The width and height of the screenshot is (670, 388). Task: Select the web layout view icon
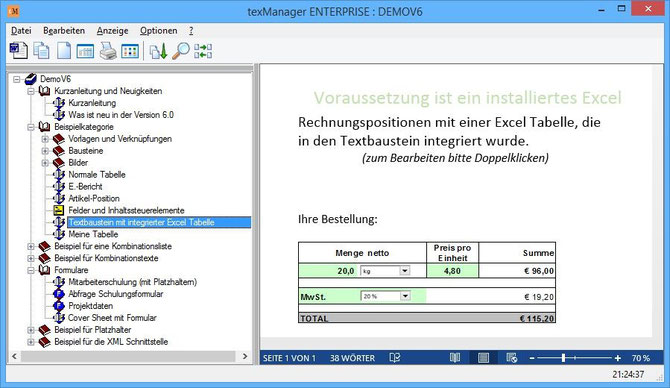(511, 358)
